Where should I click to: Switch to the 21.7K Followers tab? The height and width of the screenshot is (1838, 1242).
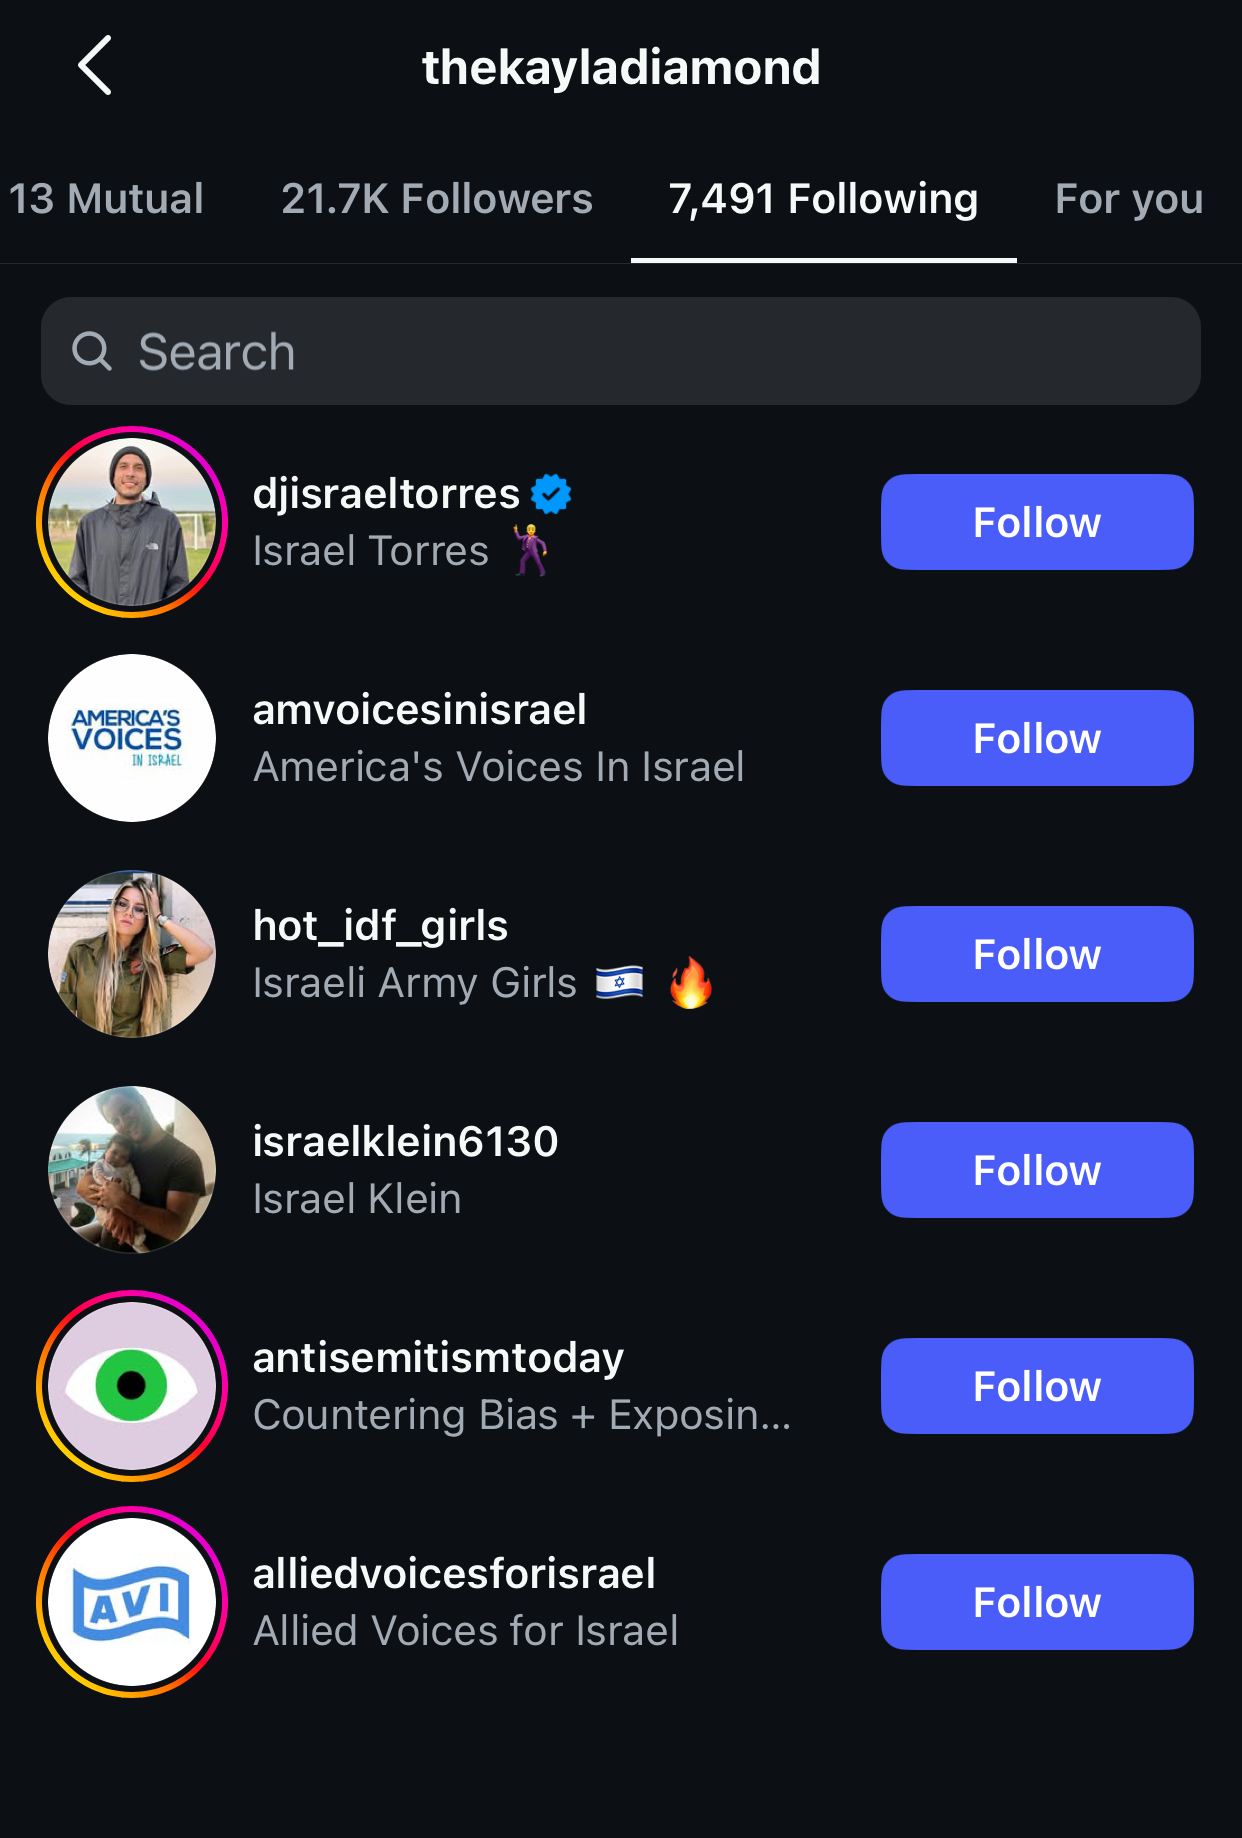[x=437, y=199]
